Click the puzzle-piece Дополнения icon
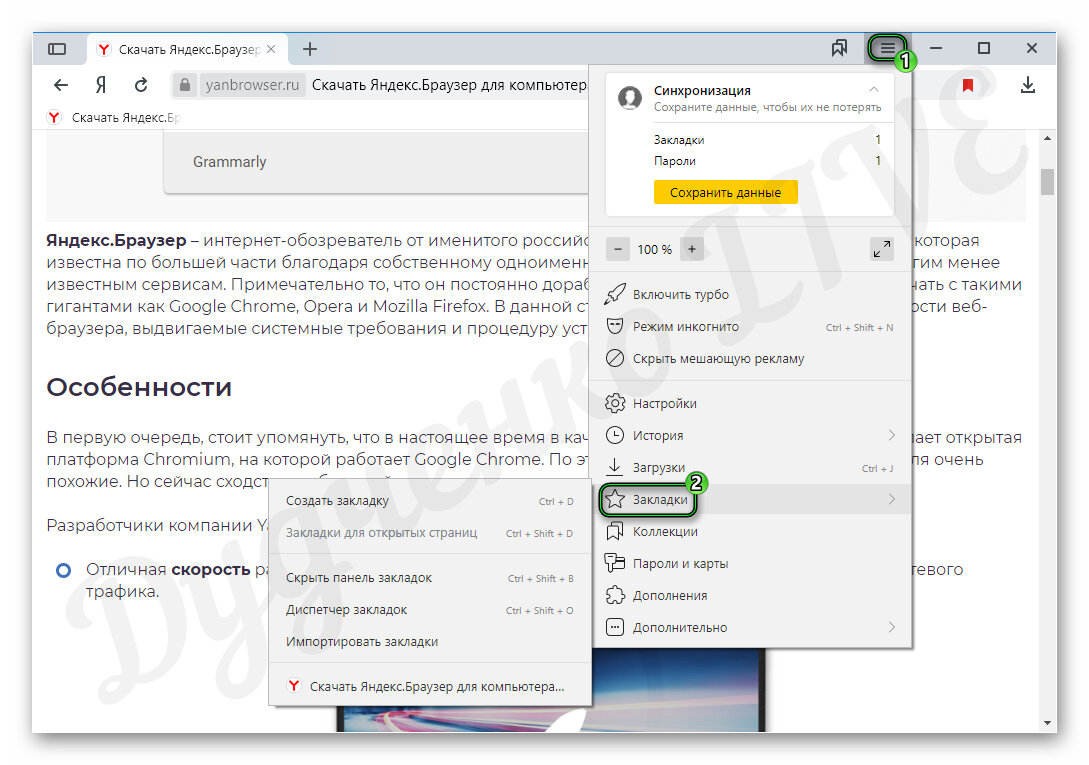The image size is (1089, 765). pyautogui.click(x=615, y=595)
